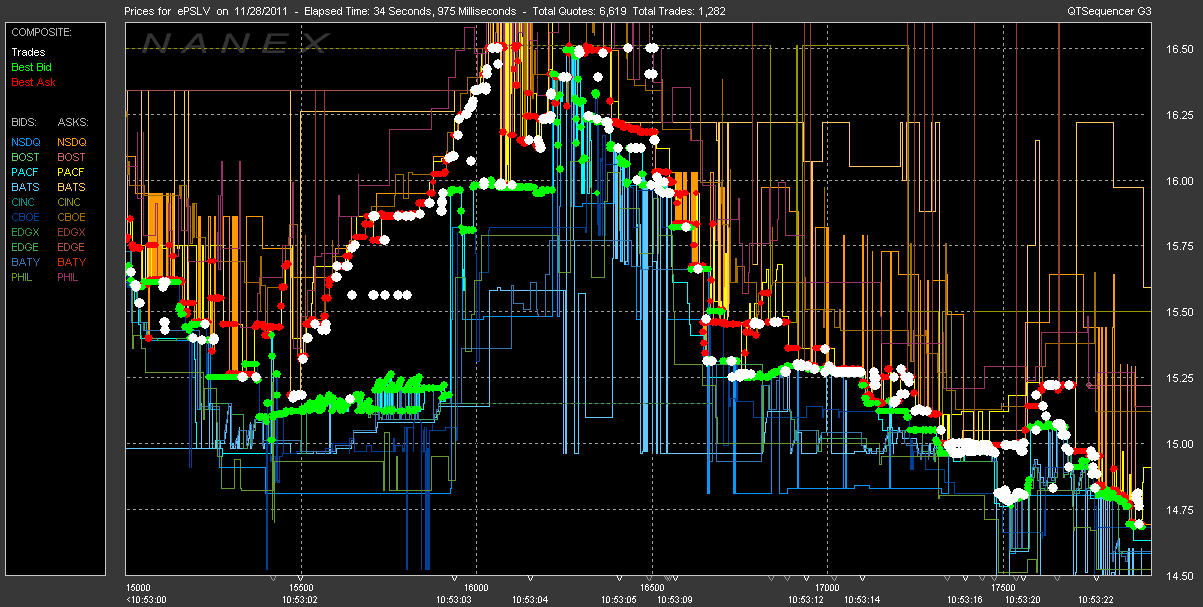Click the 17500 sequence axis label
The image size is (1203, 607).
tap(1002, 587)
